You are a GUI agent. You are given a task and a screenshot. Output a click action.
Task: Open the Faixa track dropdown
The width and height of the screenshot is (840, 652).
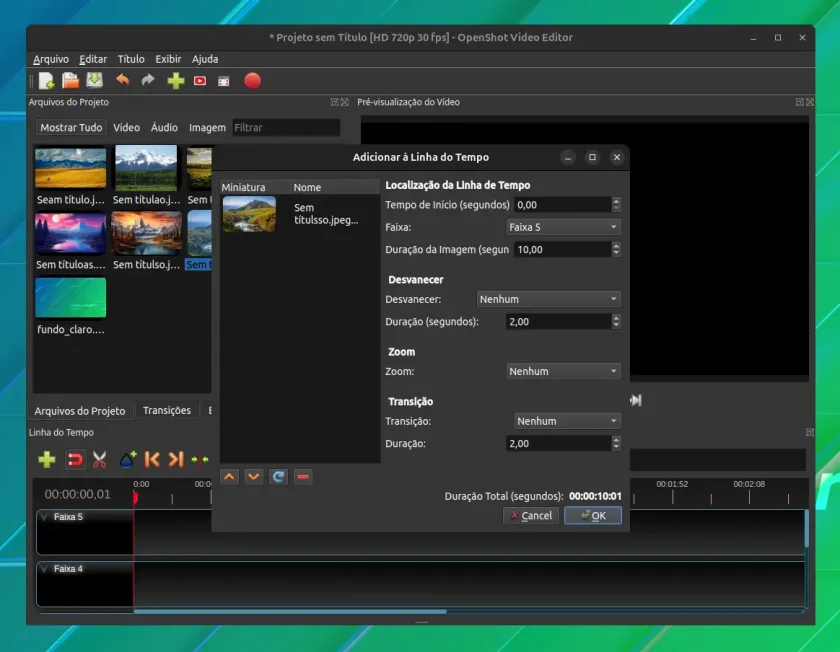click(x=563, y=227)
